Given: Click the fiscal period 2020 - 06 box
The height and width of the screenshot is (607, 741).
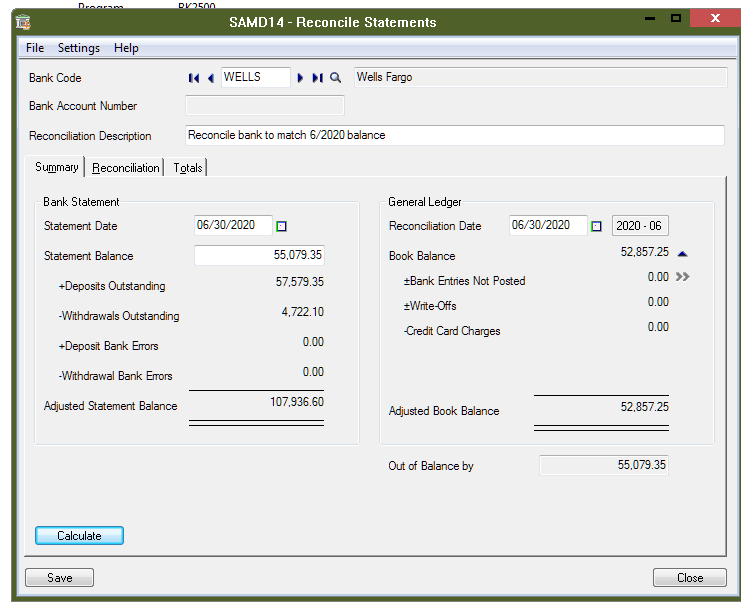Looking at the screenshot, I should click(x=640, y=226).
